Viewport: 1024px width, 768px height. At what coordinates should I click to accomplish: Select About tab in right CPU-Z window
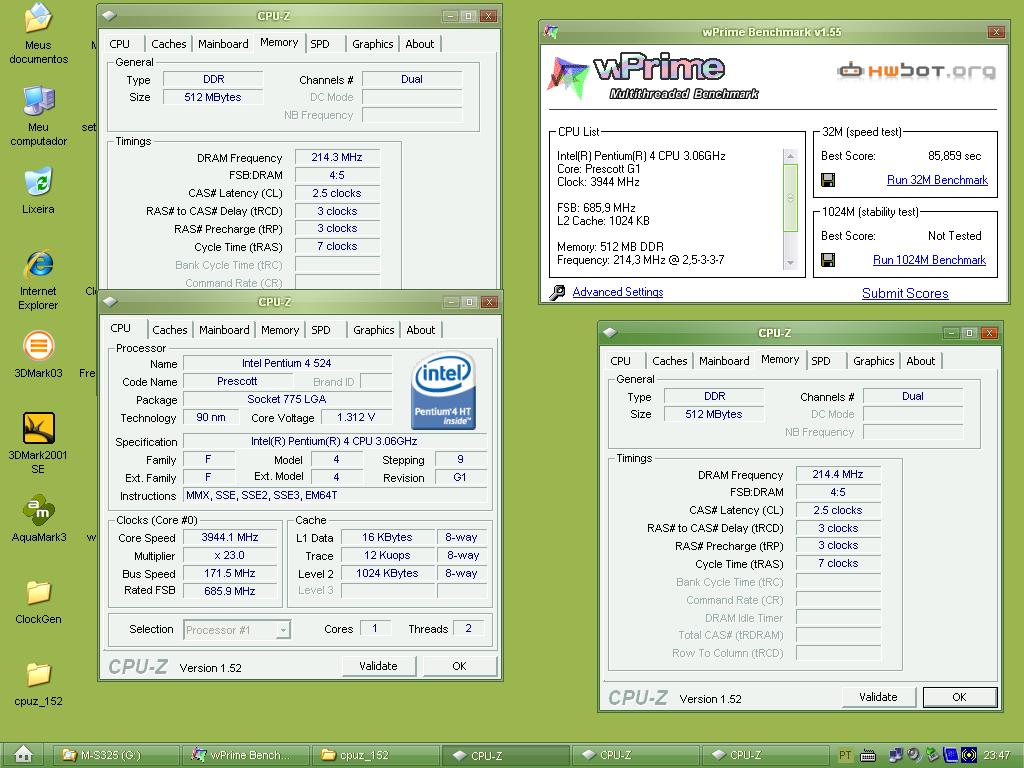(x=921, y=360)
